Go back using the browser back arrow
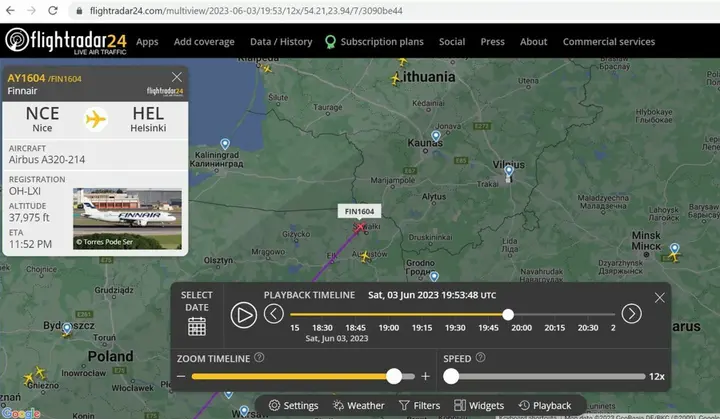 10,11
